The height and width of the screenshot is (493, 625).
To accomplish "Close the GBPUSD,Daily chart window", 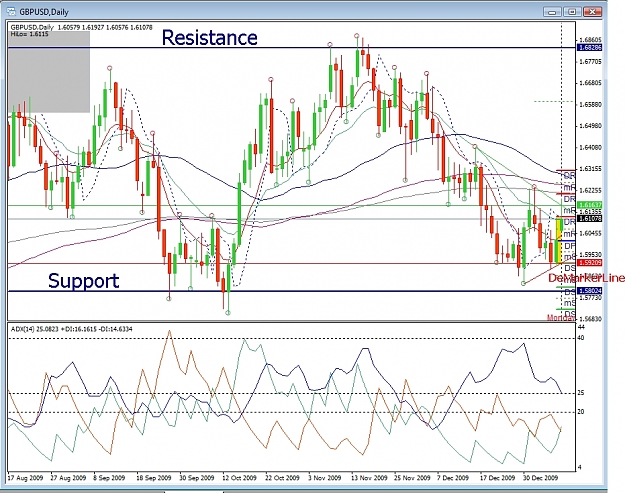I will [592, 12].
